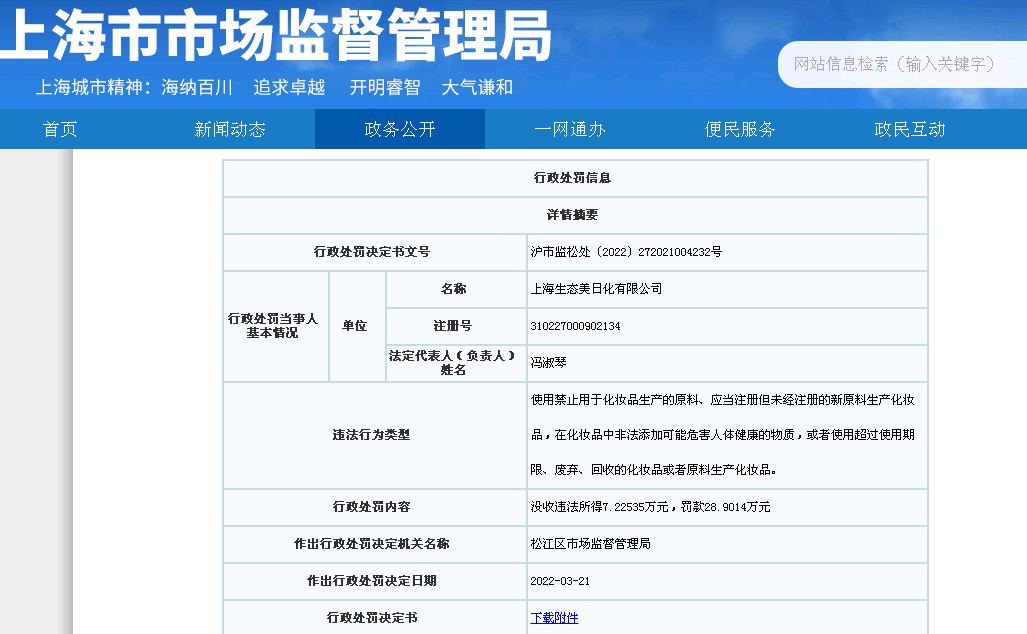Click the 下载附件 download link
This screenshot has width=1027, height=634.
[x=554, y=618]
